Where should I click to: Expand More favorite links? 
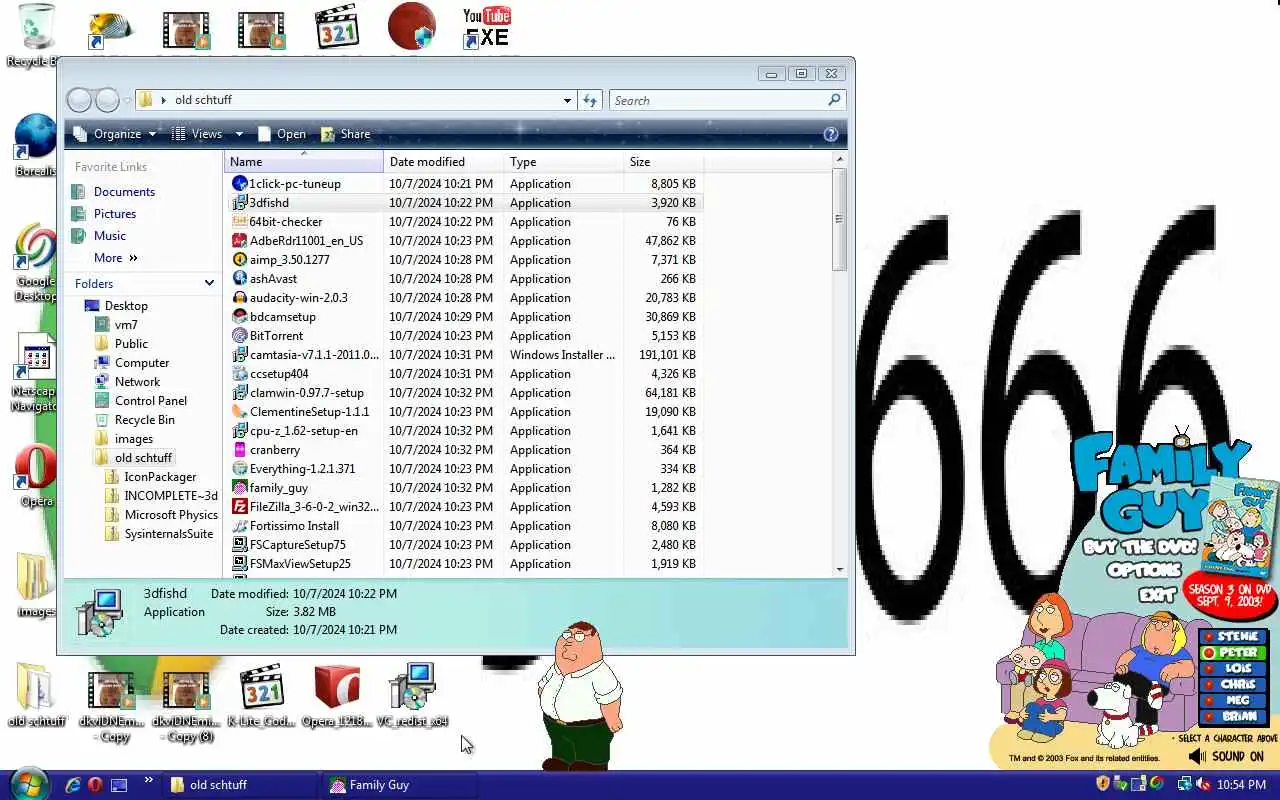point(115,258)
